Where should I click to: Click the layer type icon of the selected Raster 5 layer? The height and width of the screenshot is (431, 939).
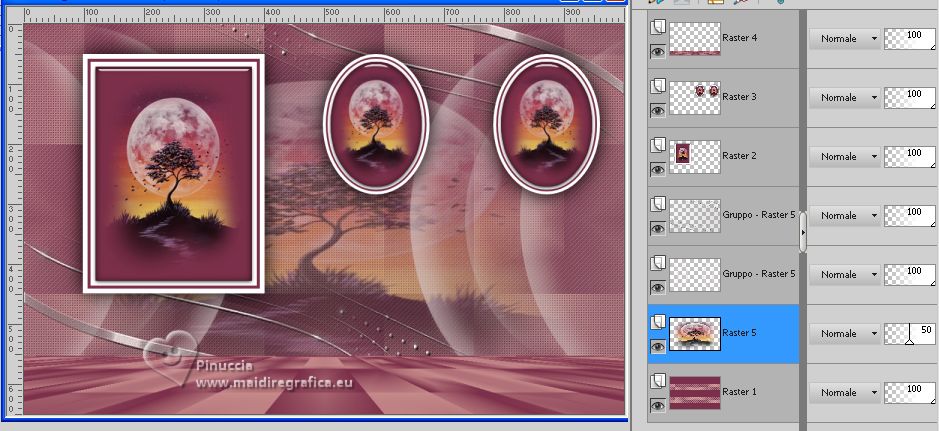click(x=658, y=322)
